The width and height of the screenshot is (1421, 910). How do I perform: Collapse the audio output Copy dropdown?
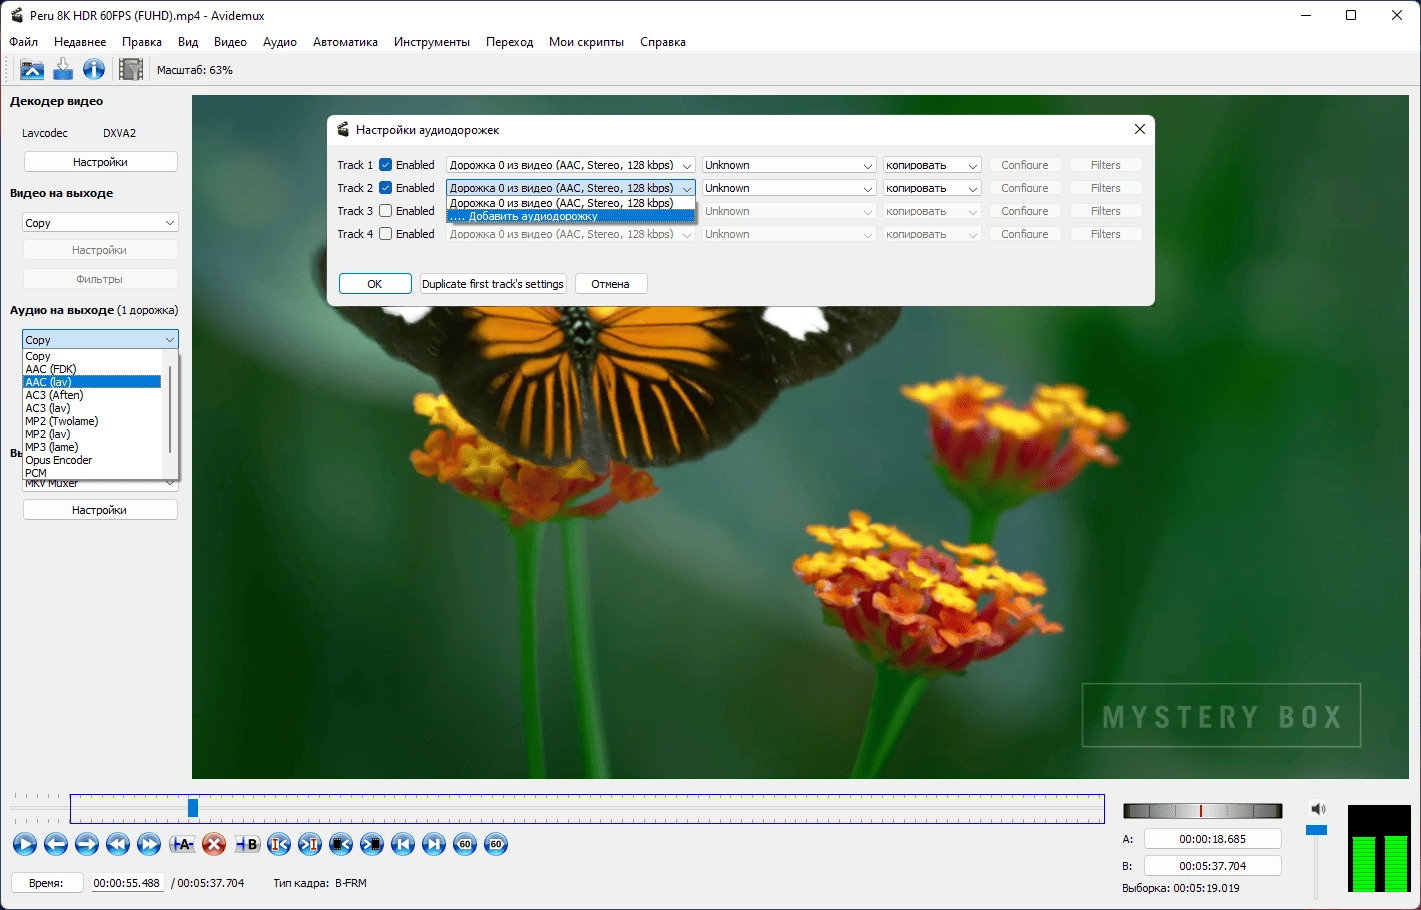click(x=100, y=340)
